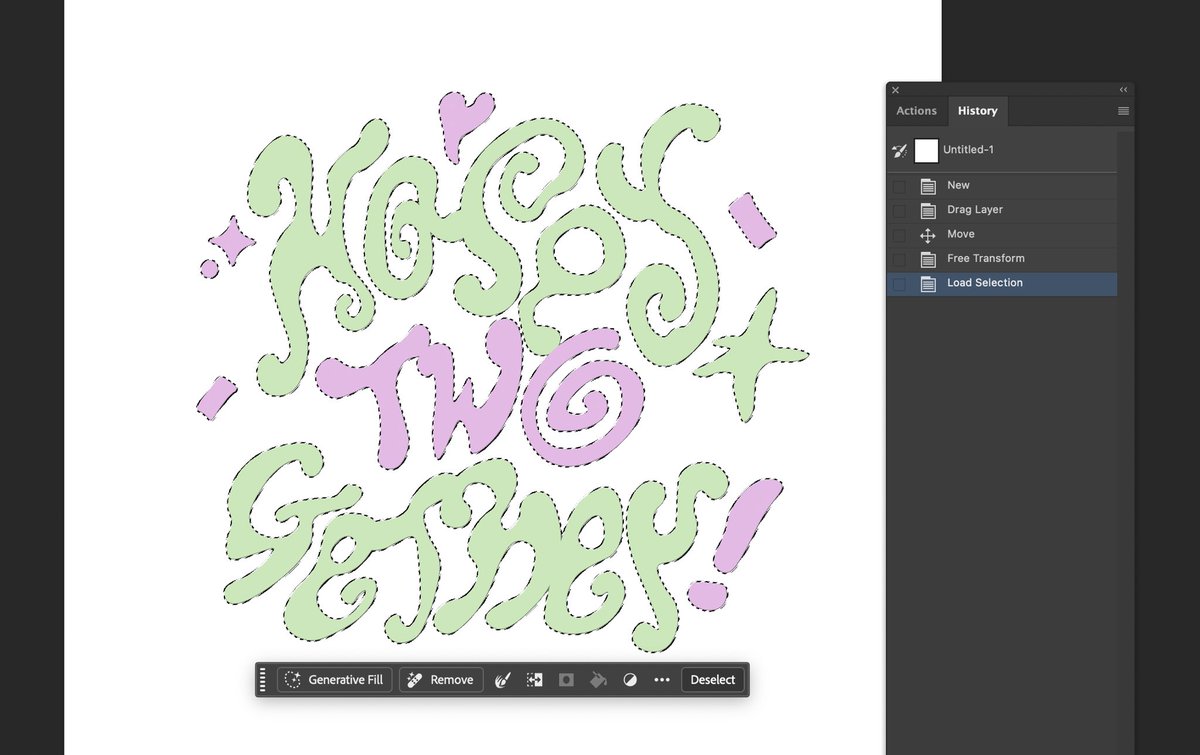Click the paint bucket fill icon
The image size is (1200, 755).
(x=598, y=680)
